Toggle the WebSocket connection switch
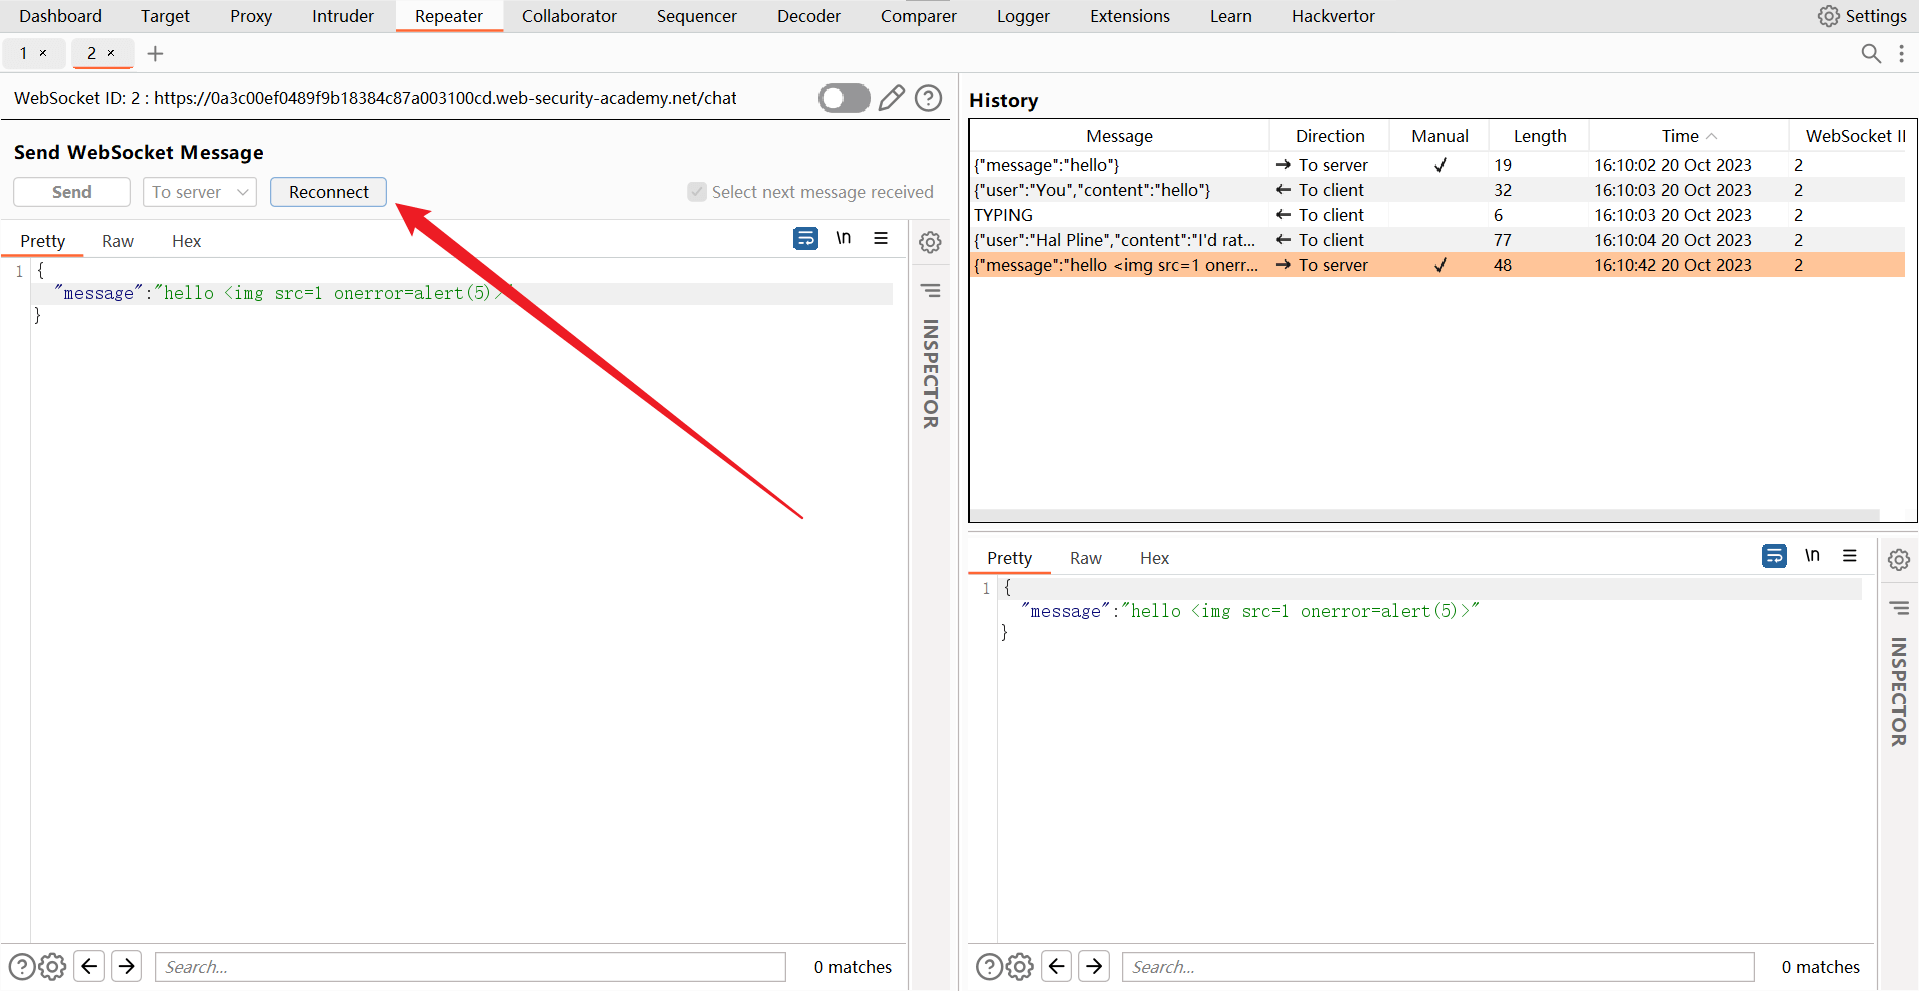 coord(844,98)
